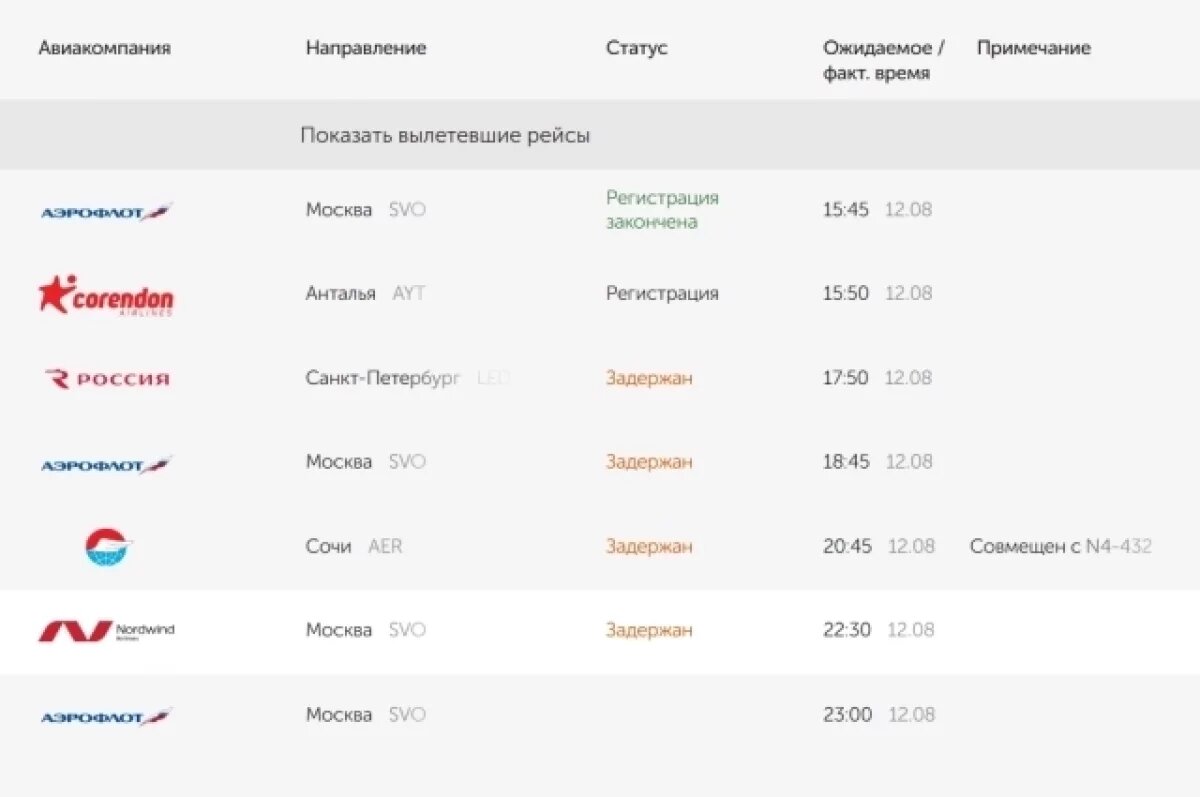This screenshot has width=1200, height=797.
Task: Sort by Авиакомпания column header
Action: (x=104, y=48)
